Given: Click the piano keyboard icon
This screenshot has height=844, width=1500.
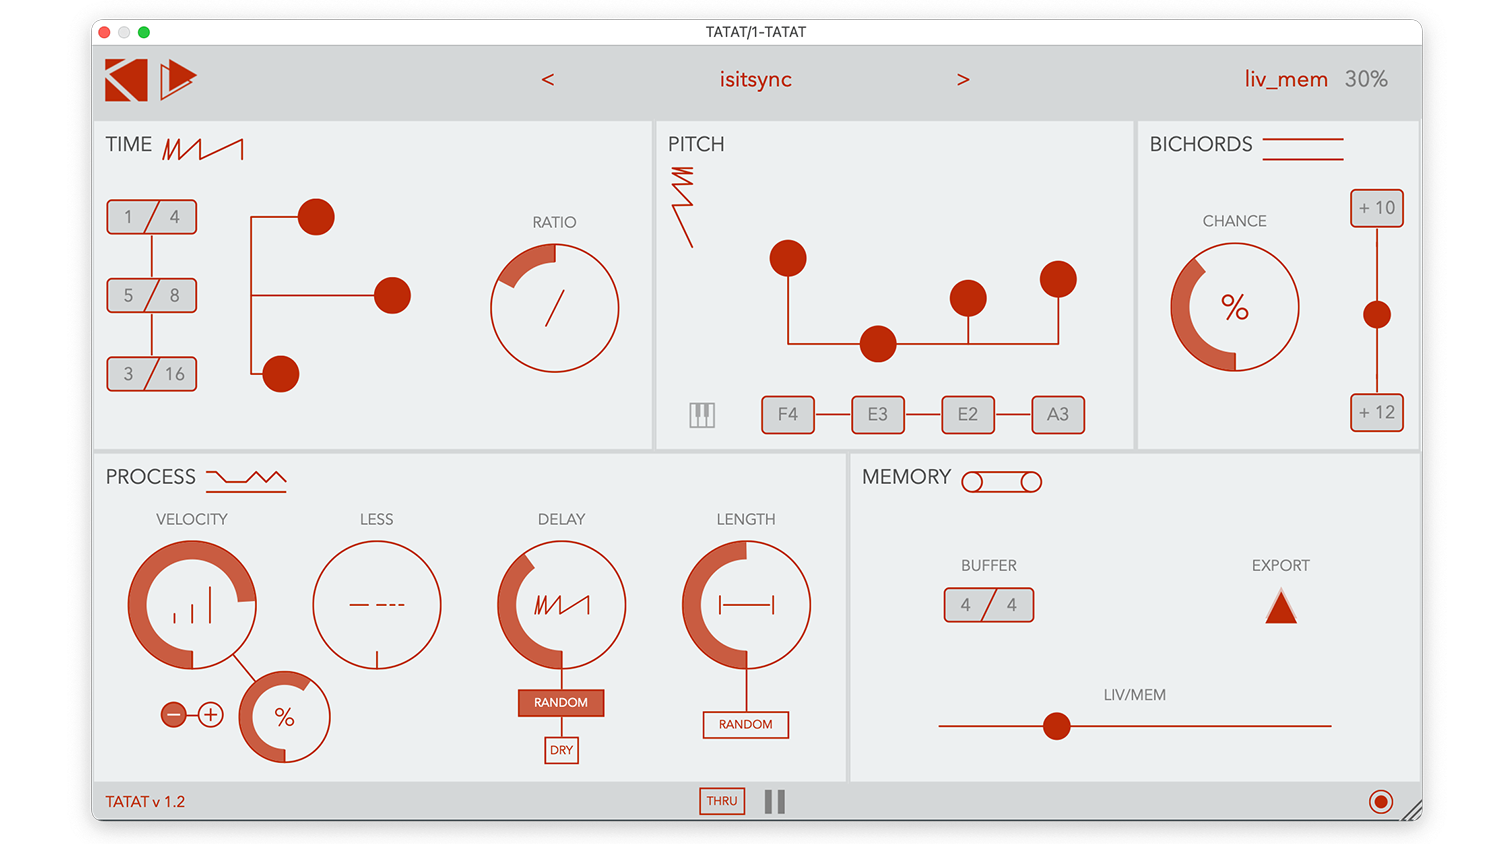Looking at the screenshot, I should click(702, 415).
